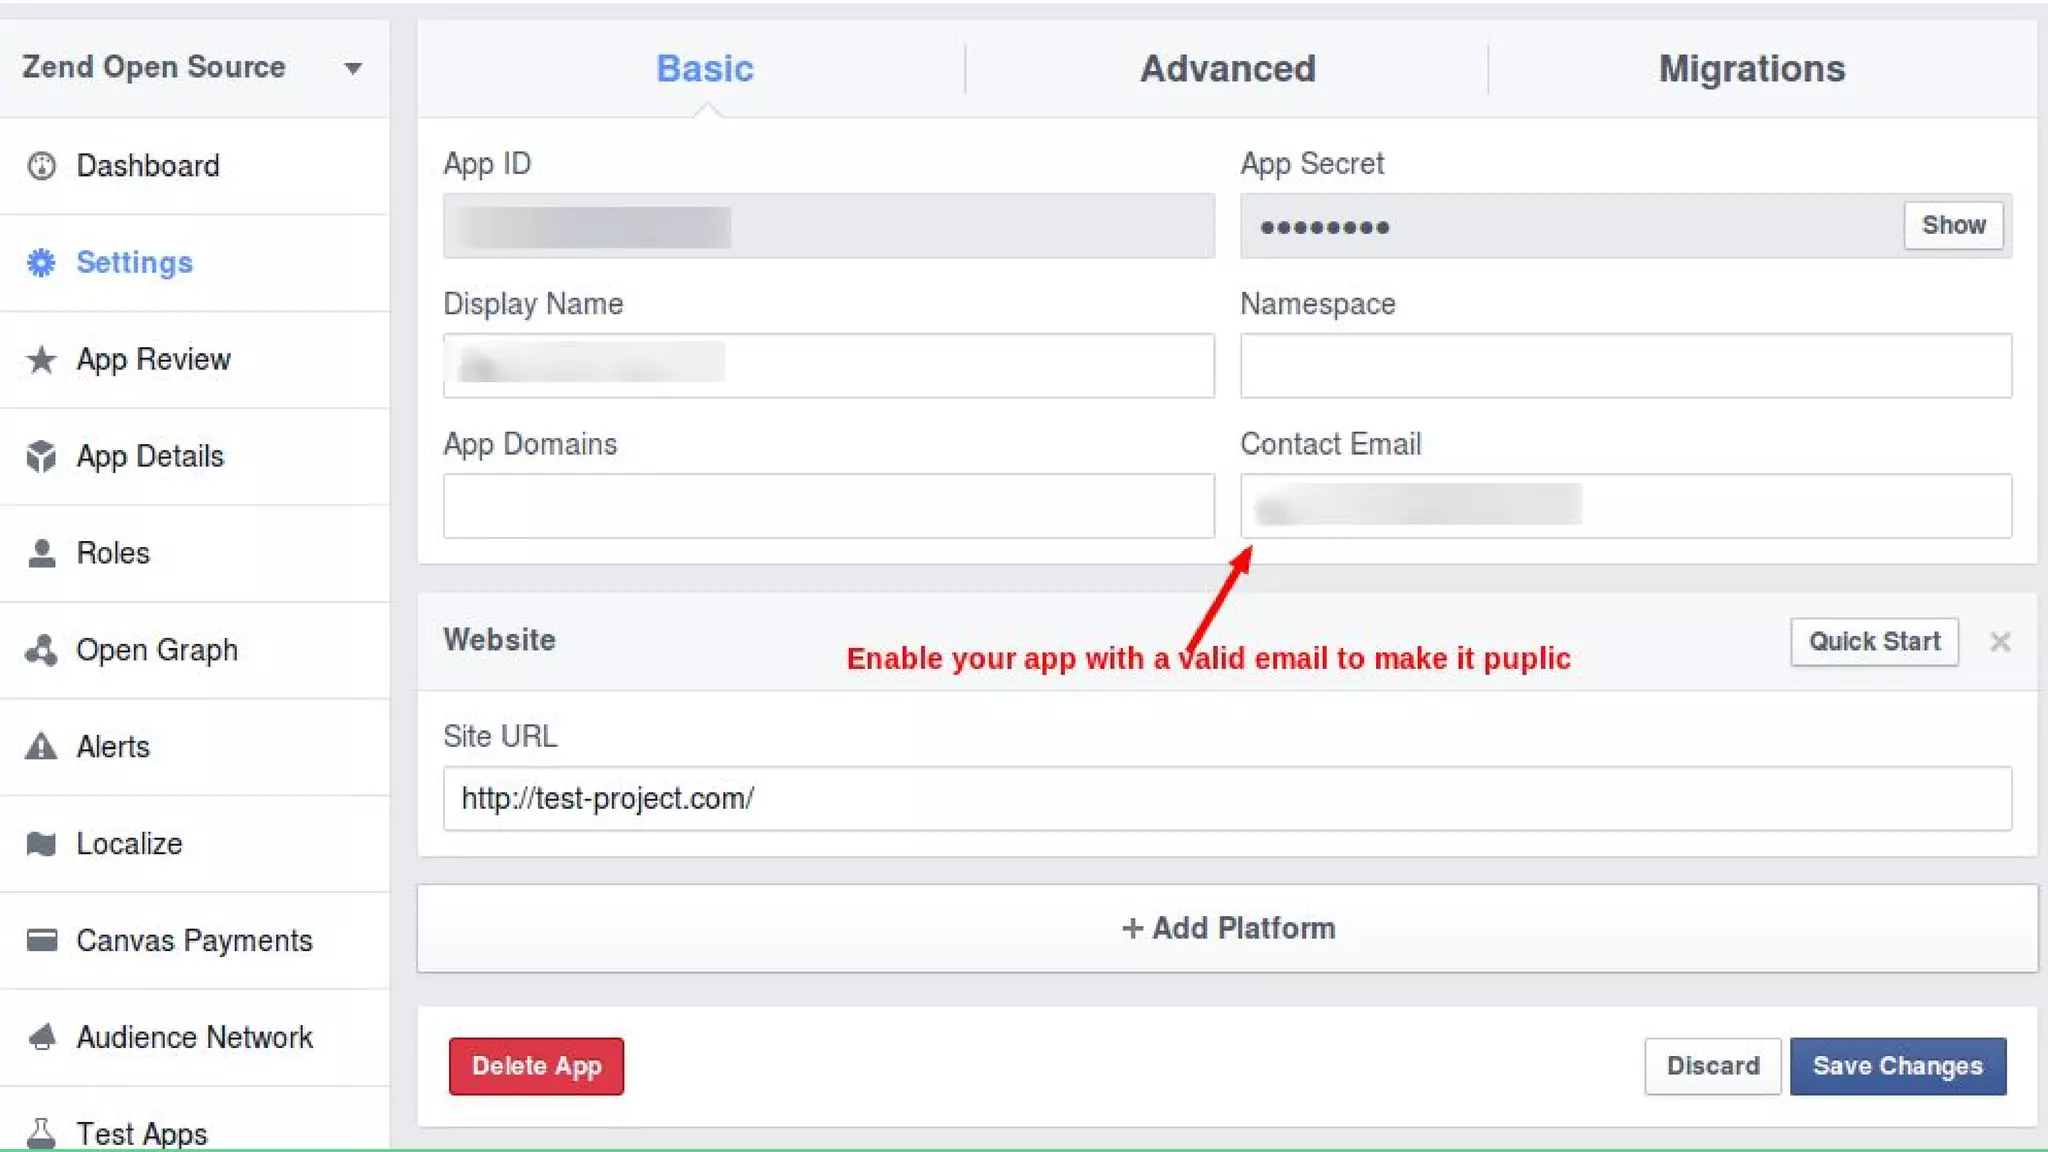The height and width of the screenshot is (1152, 2048).
Task: Click the Alerts warning triangle icon
Action: click(x=41, y=747)
